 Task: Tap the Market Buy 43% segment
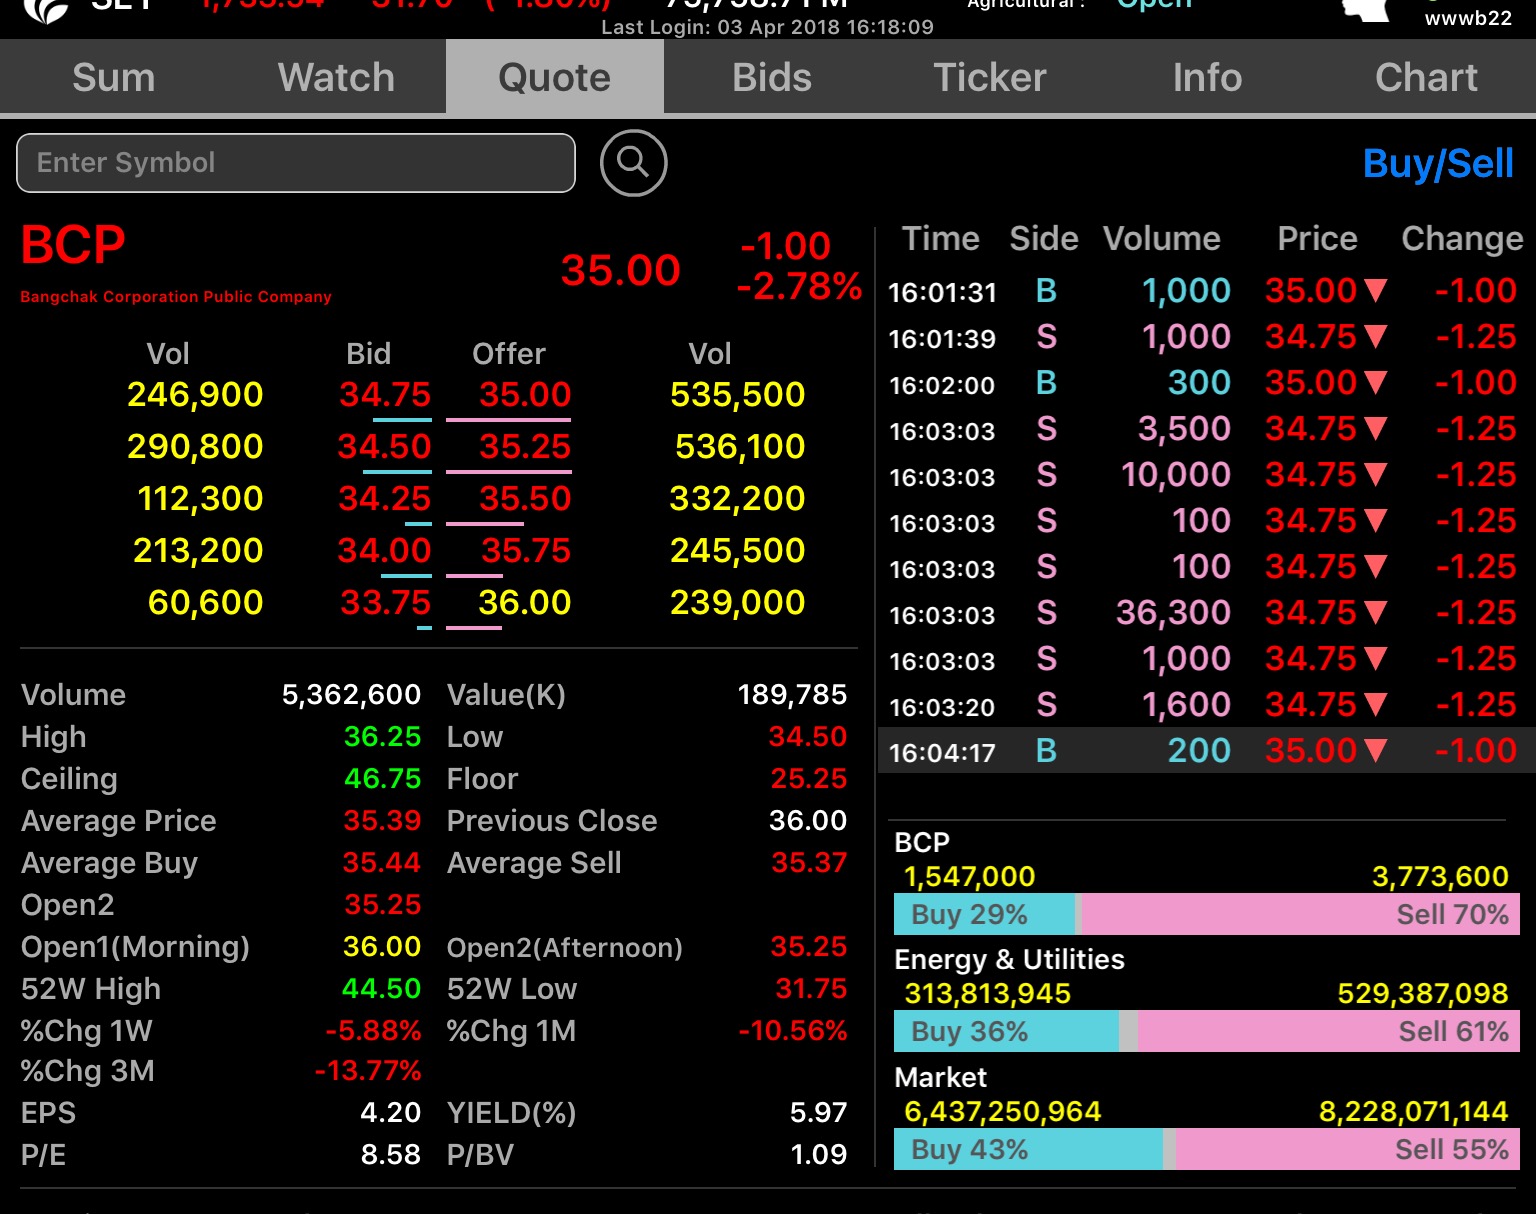tap(1029, 1149)
